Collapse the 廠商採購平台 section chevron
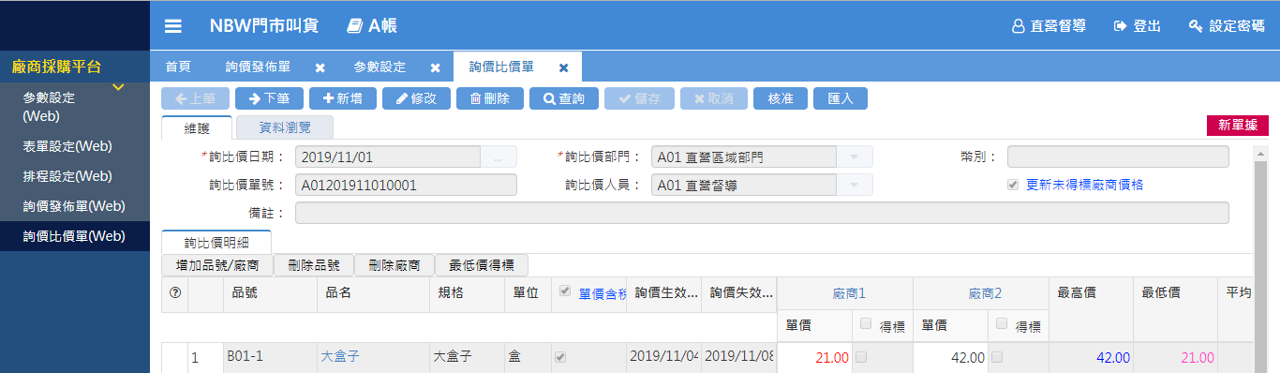1280x373 pixels. click(118, 87)
